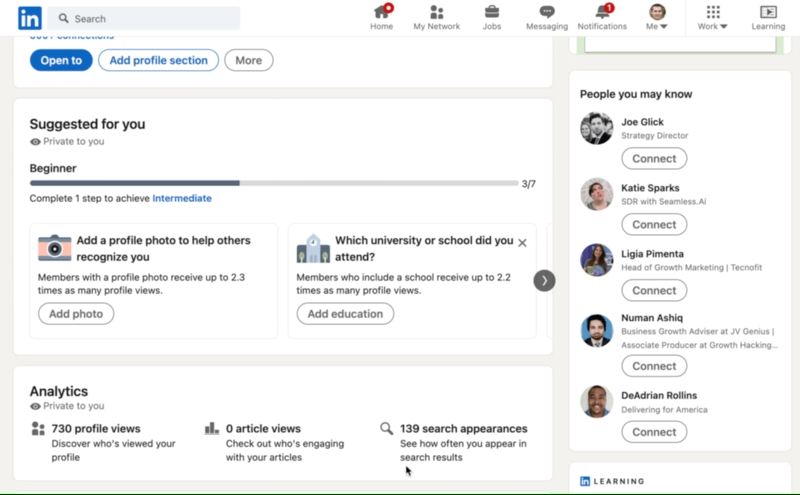Open 0 article views analytics
The image size is (800, 495).
(x=263, y=429)
